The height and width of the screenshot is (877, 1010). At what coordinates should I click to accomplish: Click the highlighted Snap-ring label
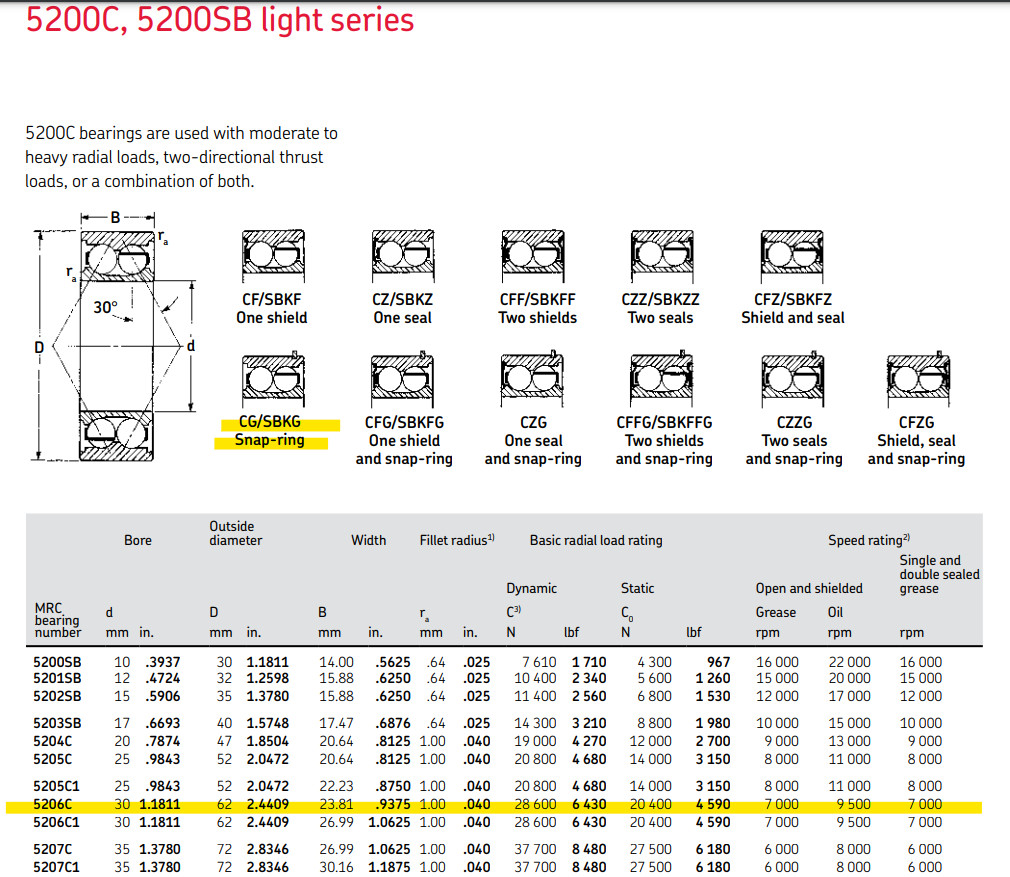click(x=269, y=440)
